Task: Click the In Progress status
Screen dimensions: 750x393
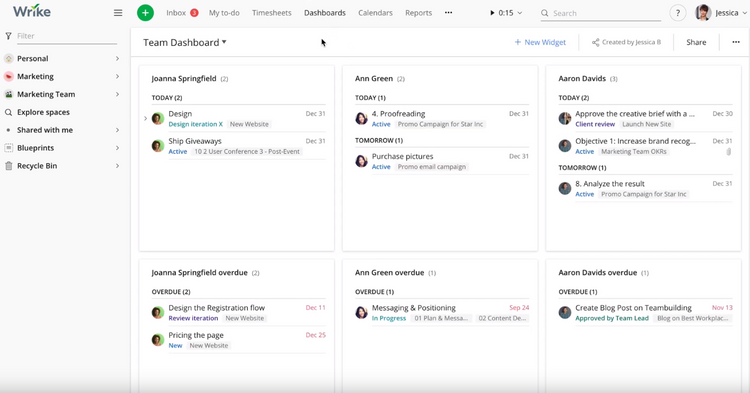Action: (389, 318)
